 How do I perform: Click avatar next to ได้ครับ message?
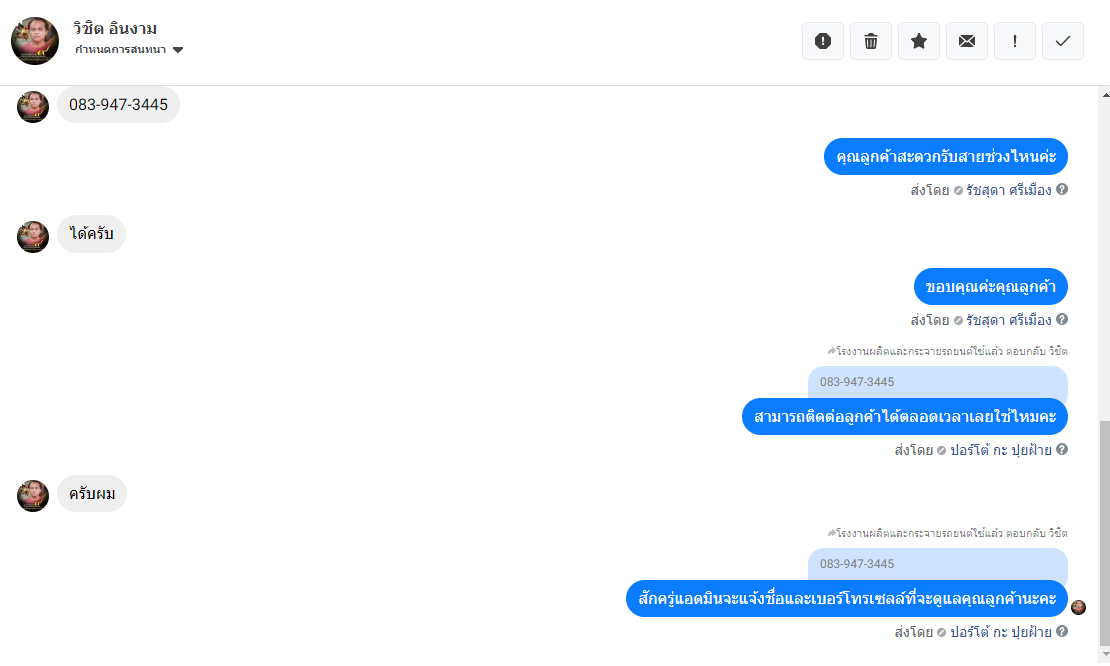(33, 236)
